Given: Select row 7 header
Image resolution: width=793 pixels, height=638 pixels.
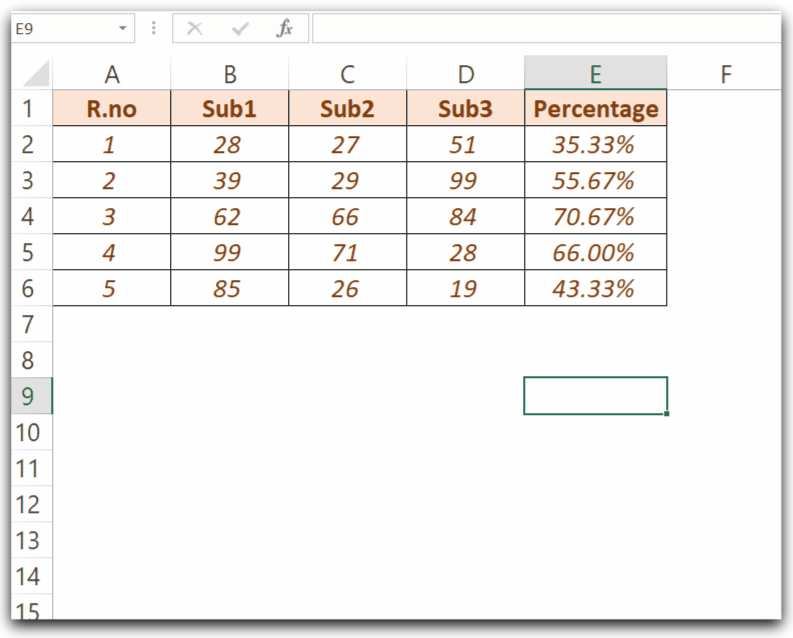Looking at the screenshot, I should [x=32, y=324].
